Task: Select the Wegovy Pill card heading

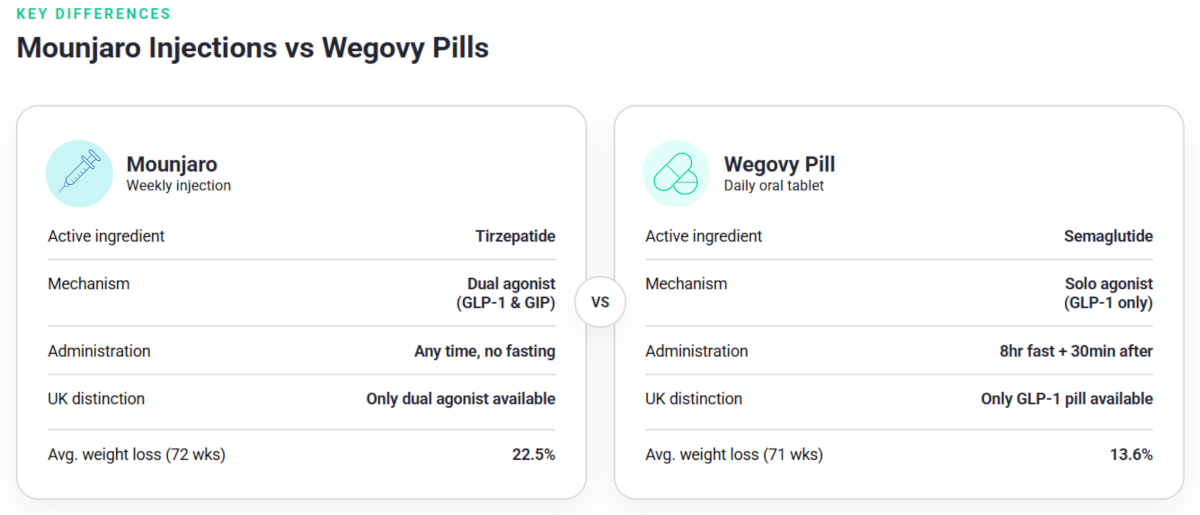Action: tap(779, 164)
